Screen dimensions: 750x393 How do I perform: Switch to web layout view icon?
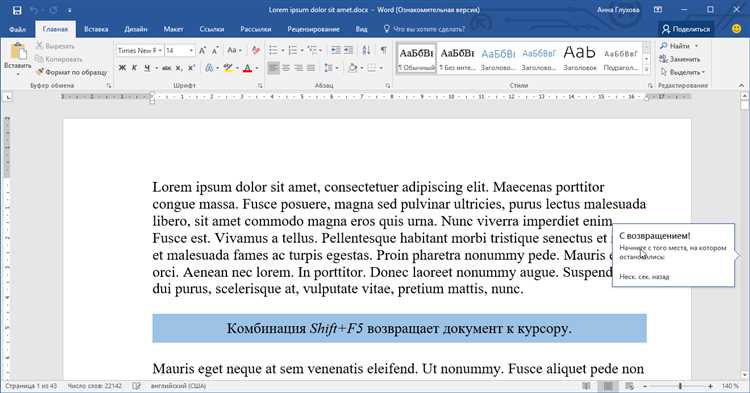[x=629, y=386]
